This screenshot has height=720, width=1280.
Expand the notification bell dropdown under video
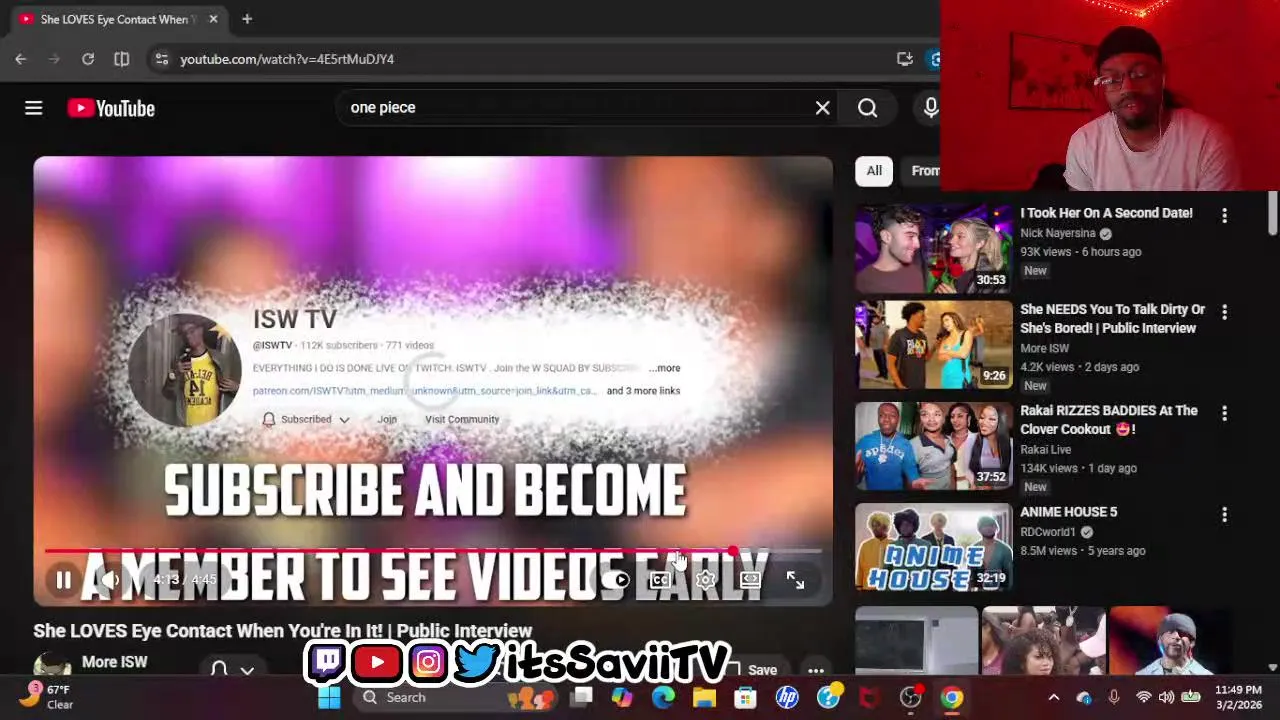point(232,669)
